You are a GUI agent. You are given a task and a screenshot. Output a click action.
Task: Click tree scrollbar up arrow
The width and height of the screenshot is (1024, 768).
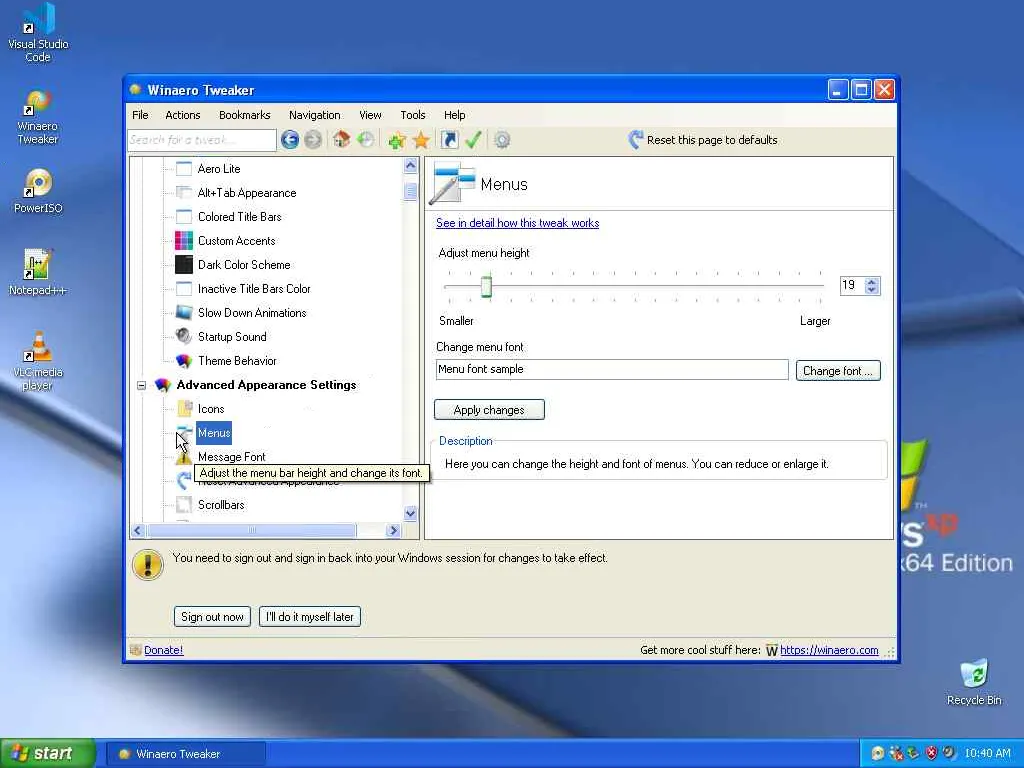[410, 165]
